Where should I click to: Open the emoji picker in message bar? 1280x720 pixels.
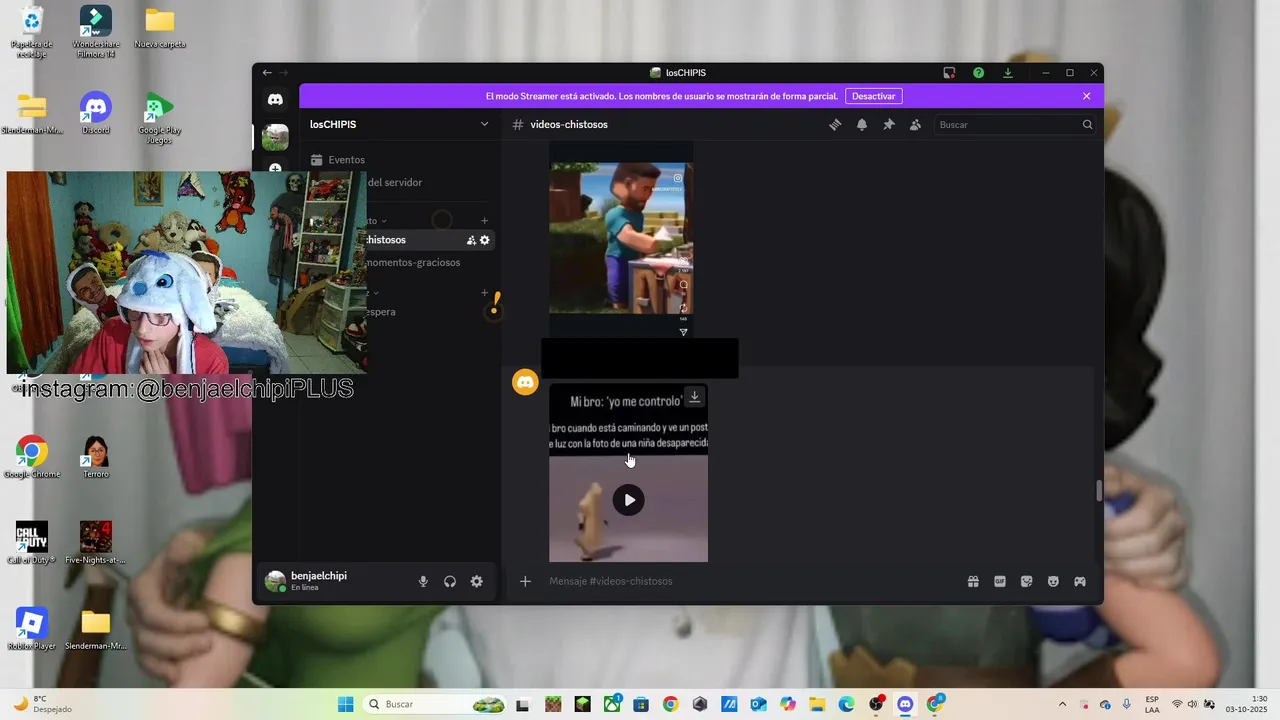click(1053, 581)
